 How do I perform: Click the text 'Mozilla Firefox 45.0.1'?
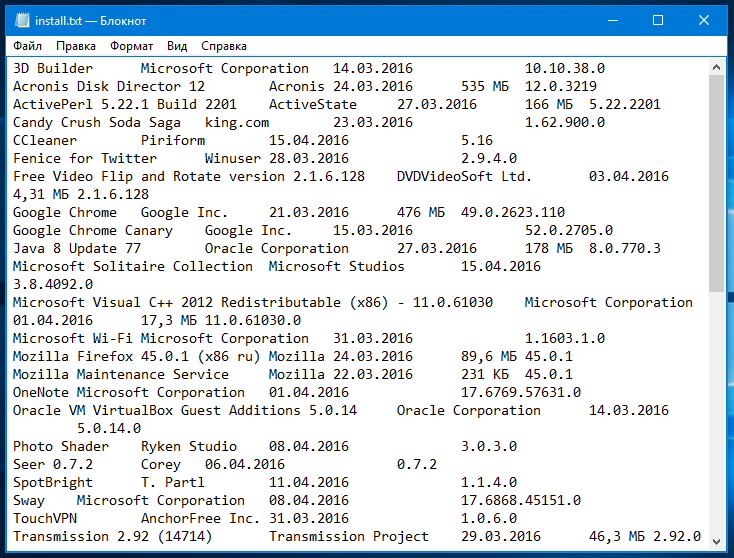101,357
